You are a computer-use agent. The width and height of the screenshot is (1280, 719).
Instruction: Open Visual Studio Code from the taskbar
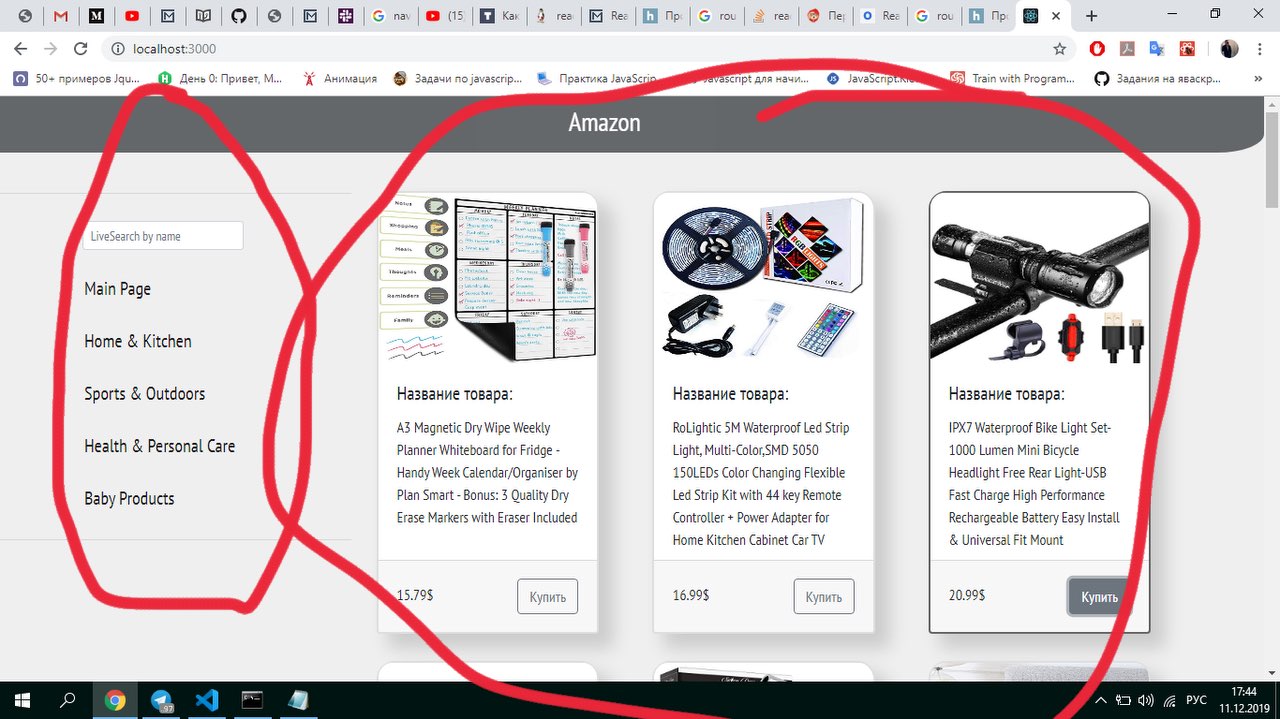(207, 700)
